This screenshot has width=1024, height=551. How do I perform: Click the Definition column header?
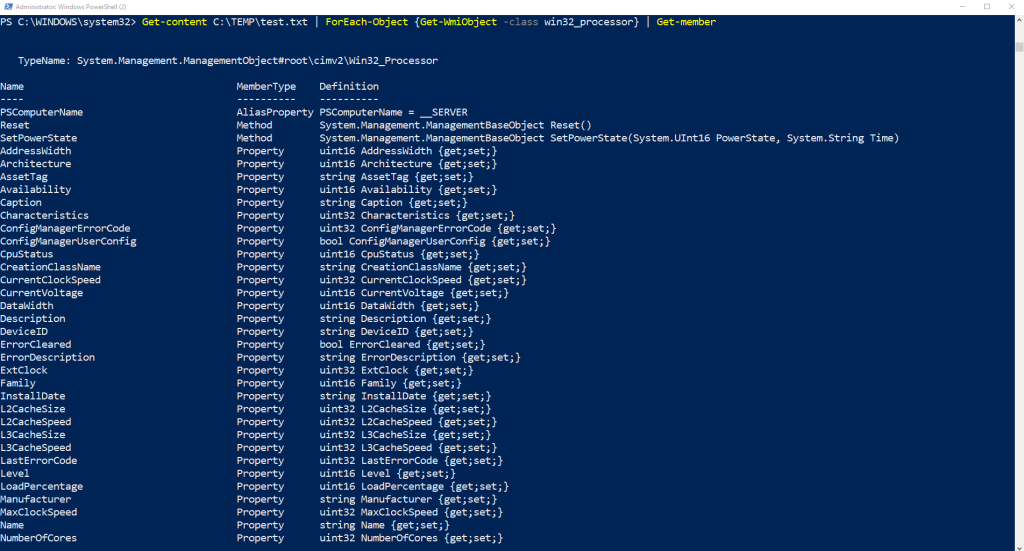pyautogui.click(x=349, y=87)
